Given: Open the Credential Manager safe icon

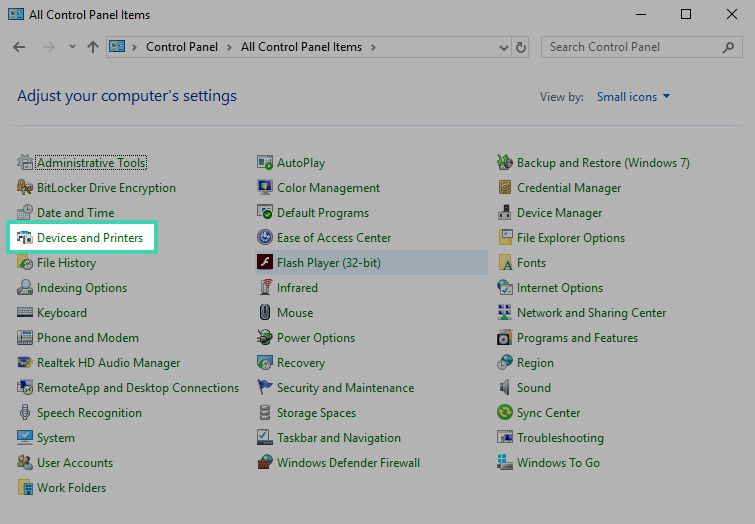Looking at the screenshot, I should point(505,188).
